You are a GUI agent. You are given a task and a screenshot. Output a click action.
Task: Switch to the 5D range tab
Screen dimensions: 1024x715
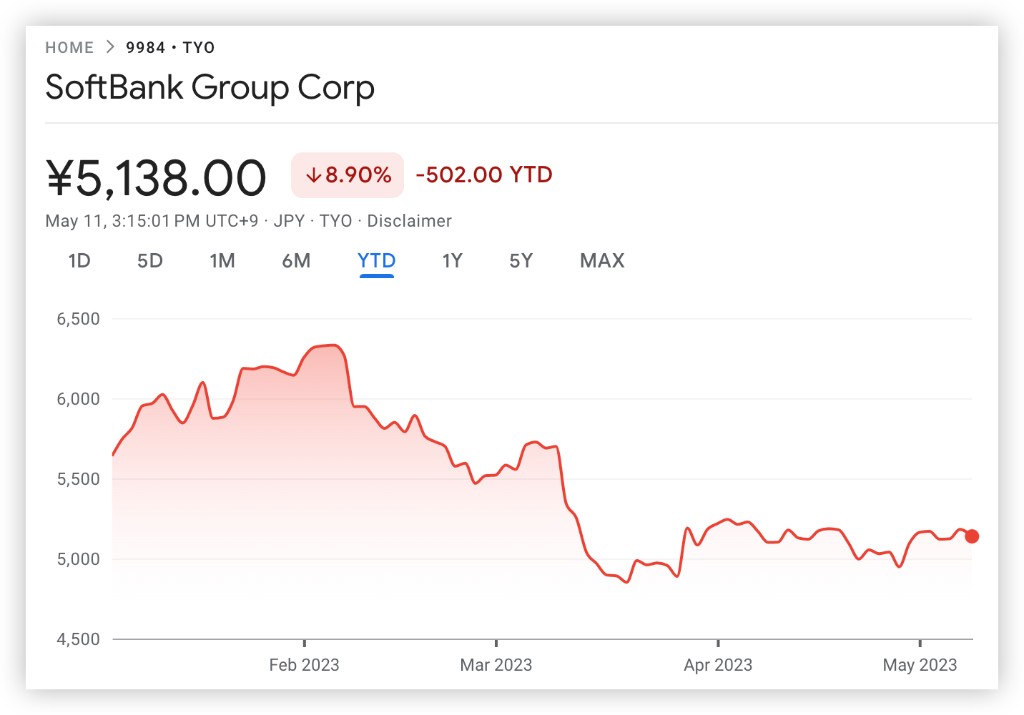(x=150, y=261)
